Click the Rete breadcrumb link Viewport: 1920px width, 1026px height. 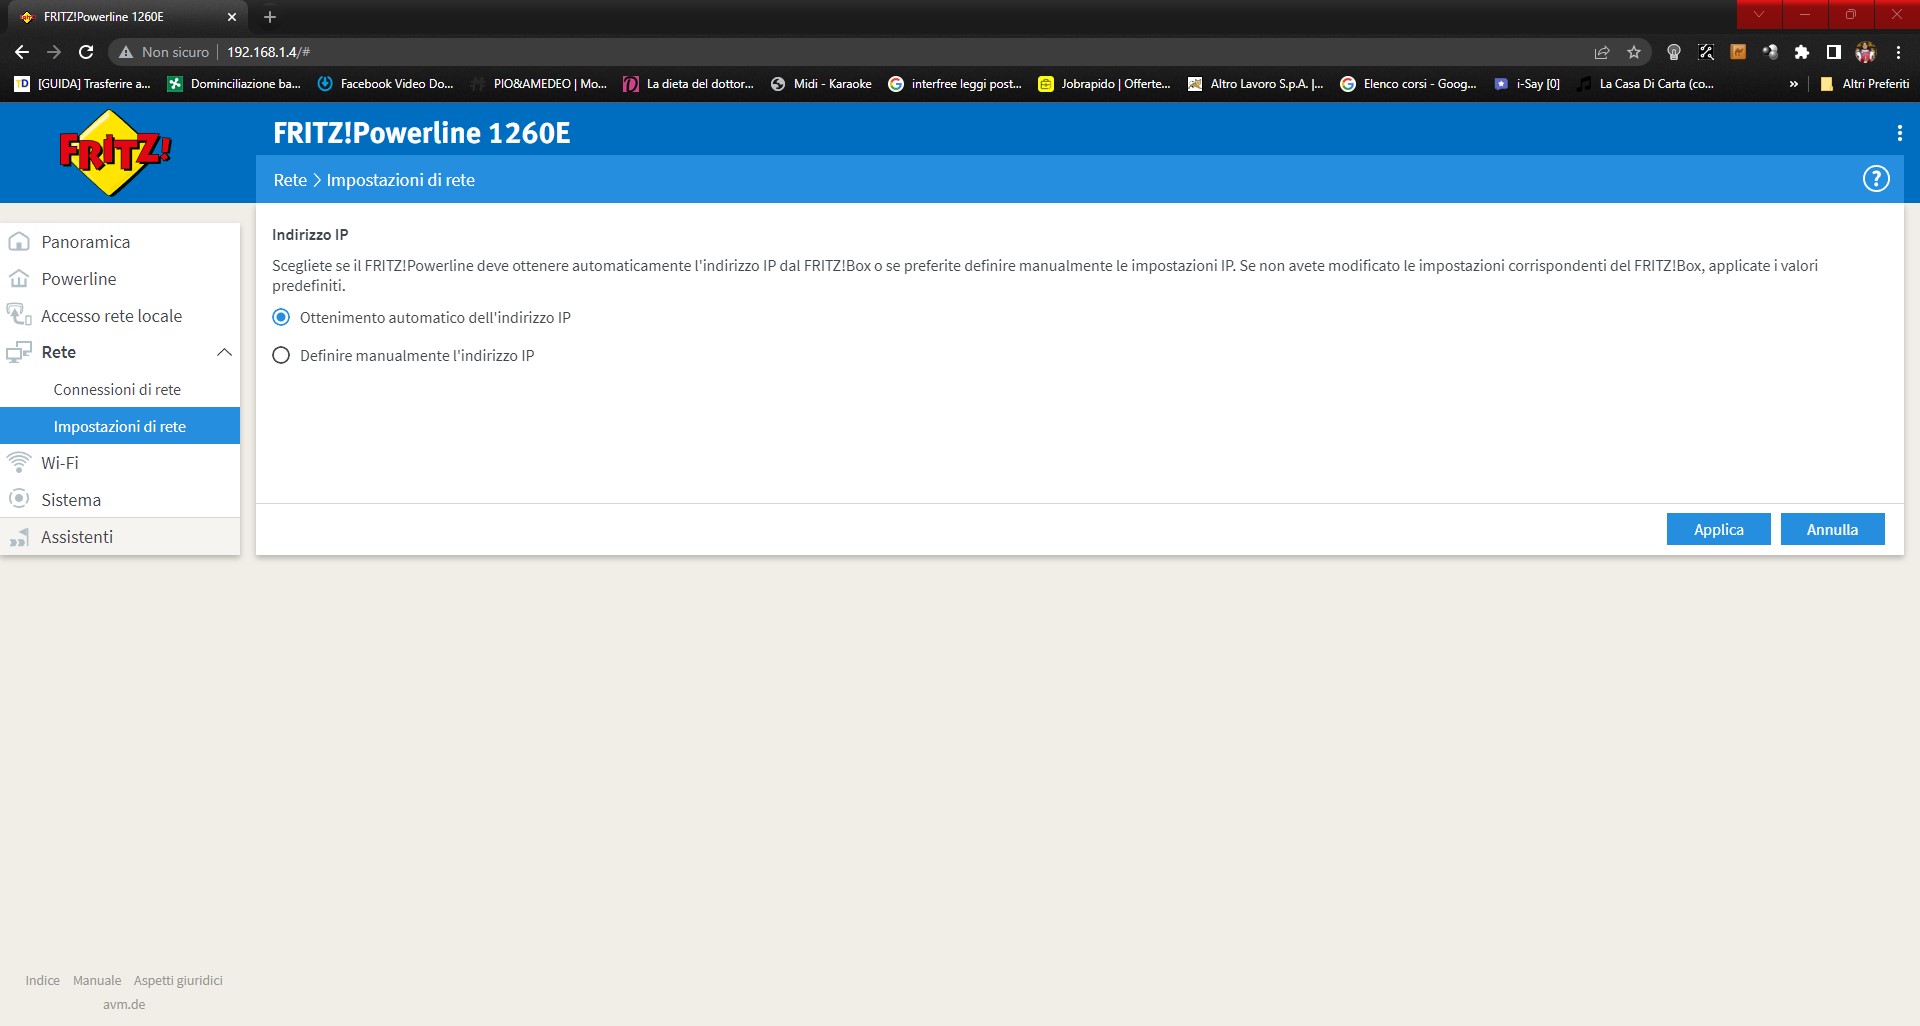pos(290,180)
